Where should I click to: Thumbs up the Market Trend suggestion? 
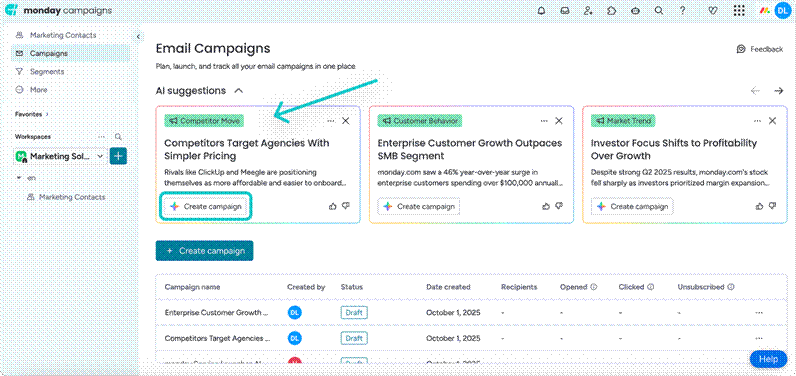click(x=759, y=206)
